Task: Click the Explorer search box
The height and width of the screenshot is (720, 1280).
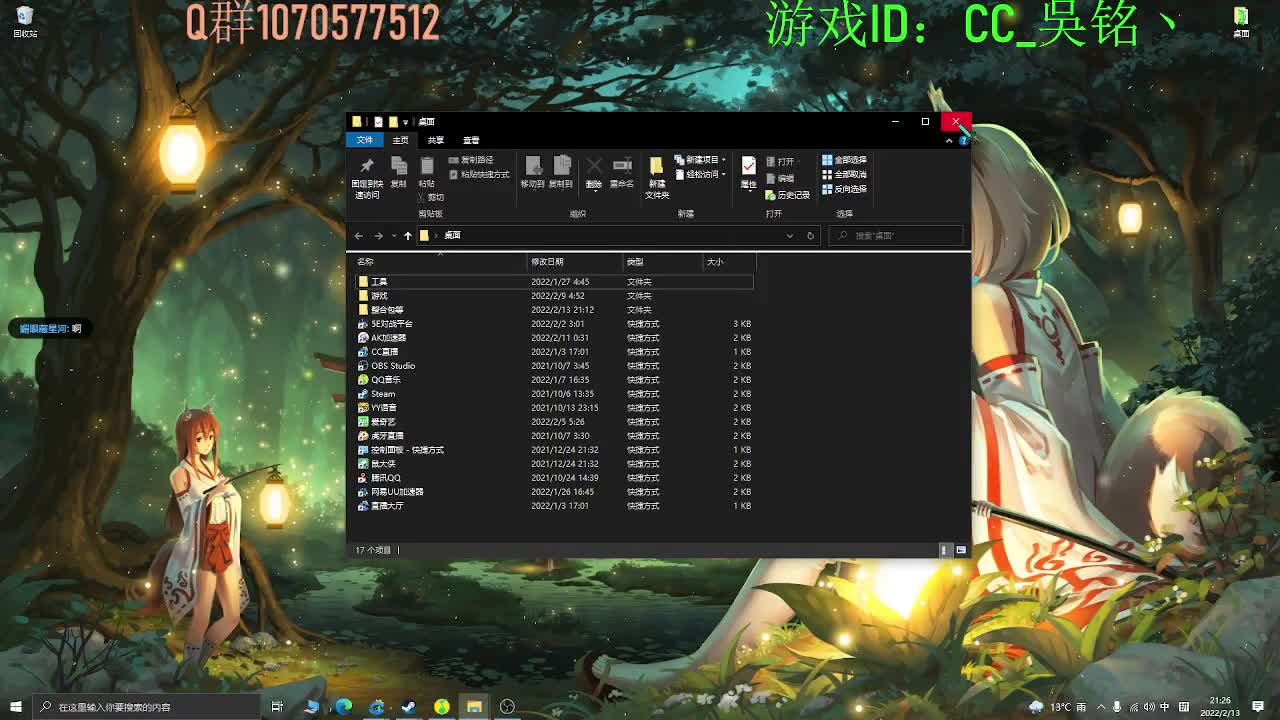Action: click(900, 236)
